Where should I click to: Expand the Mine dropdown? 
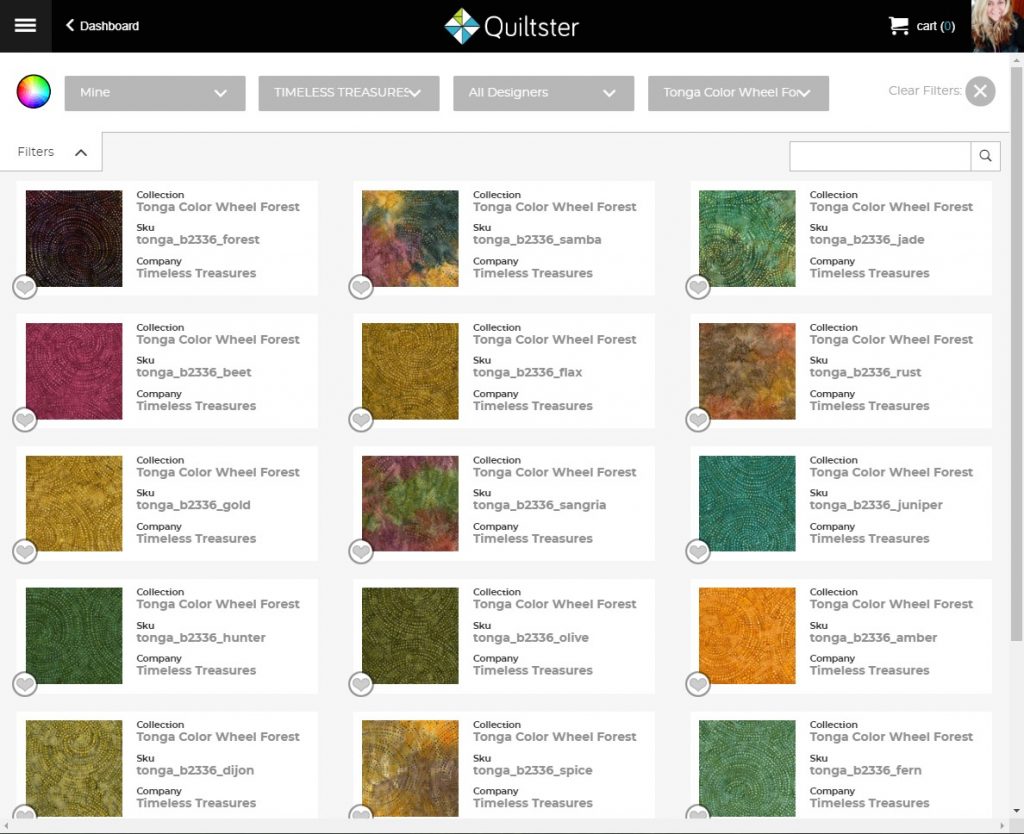(x=155, y=93)
